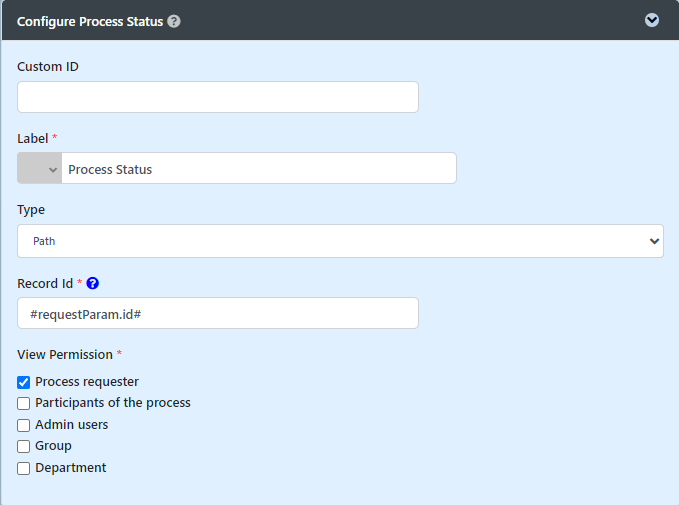Click the View Permission section label
The width and height of the screenshot is (679, 505).
65,354
